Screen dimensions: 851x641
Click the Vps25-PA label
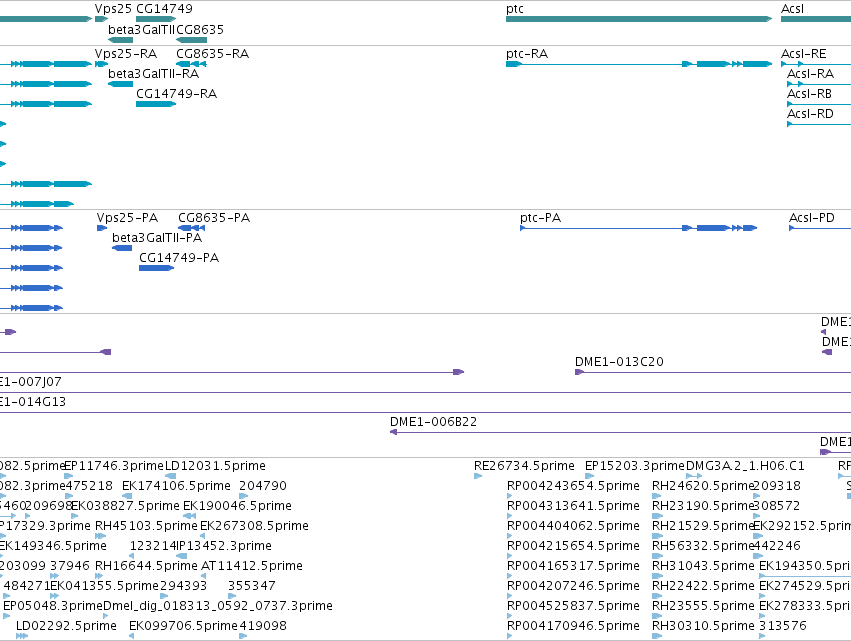click(127, 218)
